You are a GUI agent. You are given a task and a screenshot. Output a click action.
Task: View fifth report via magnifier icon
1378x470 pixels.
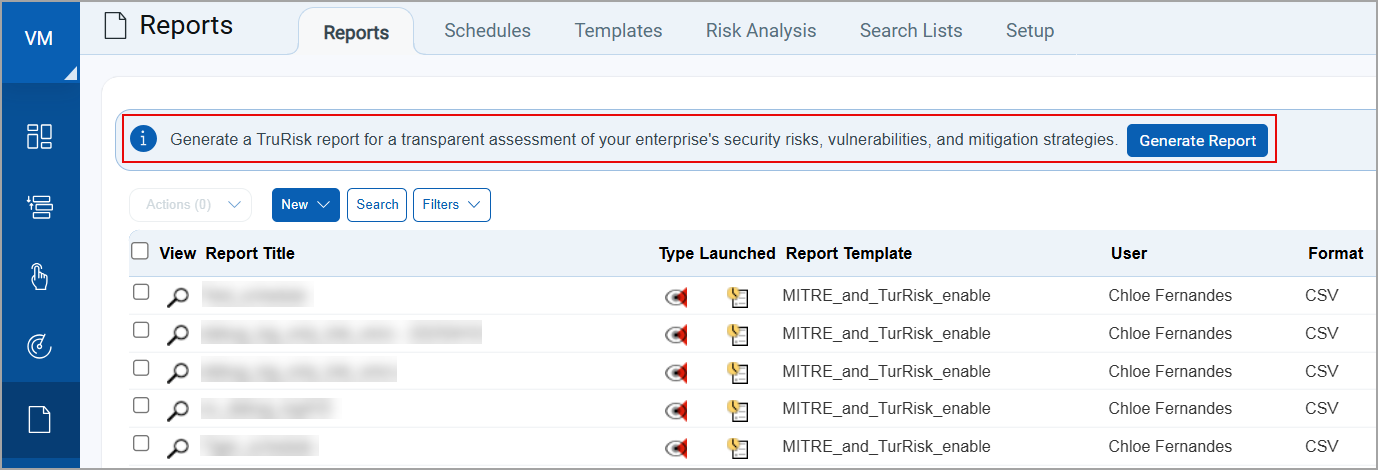point(177,448)
